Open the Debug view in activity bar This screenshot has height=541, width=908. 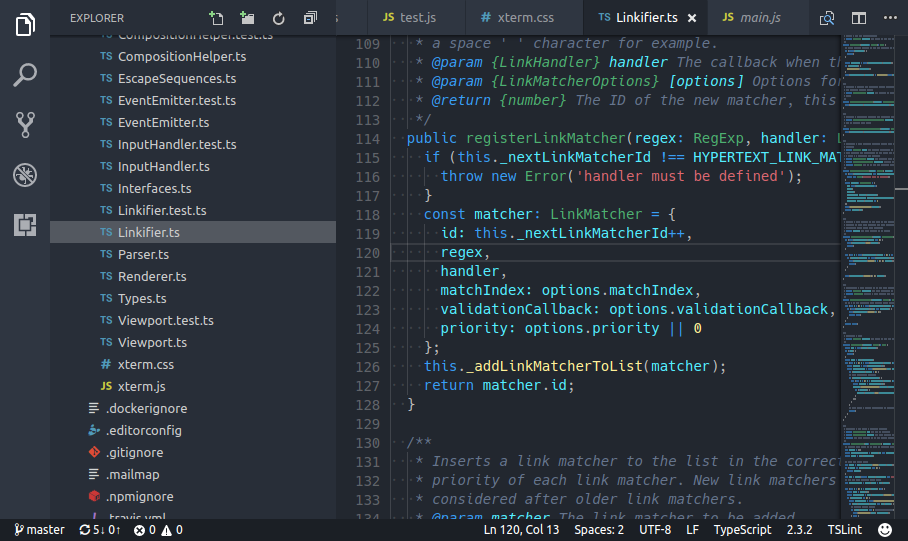tap(25, 174)
